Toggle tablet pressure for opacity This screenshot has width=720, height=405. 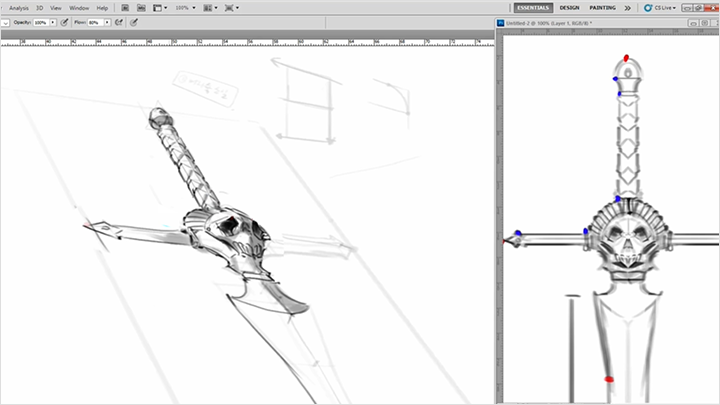pos(64,22)
